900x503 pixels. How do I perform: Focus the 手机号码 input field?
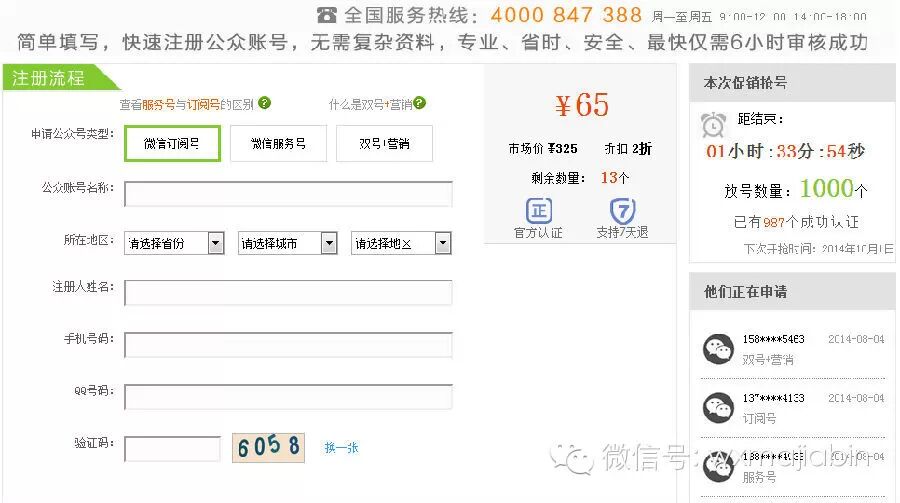[288, 345]
